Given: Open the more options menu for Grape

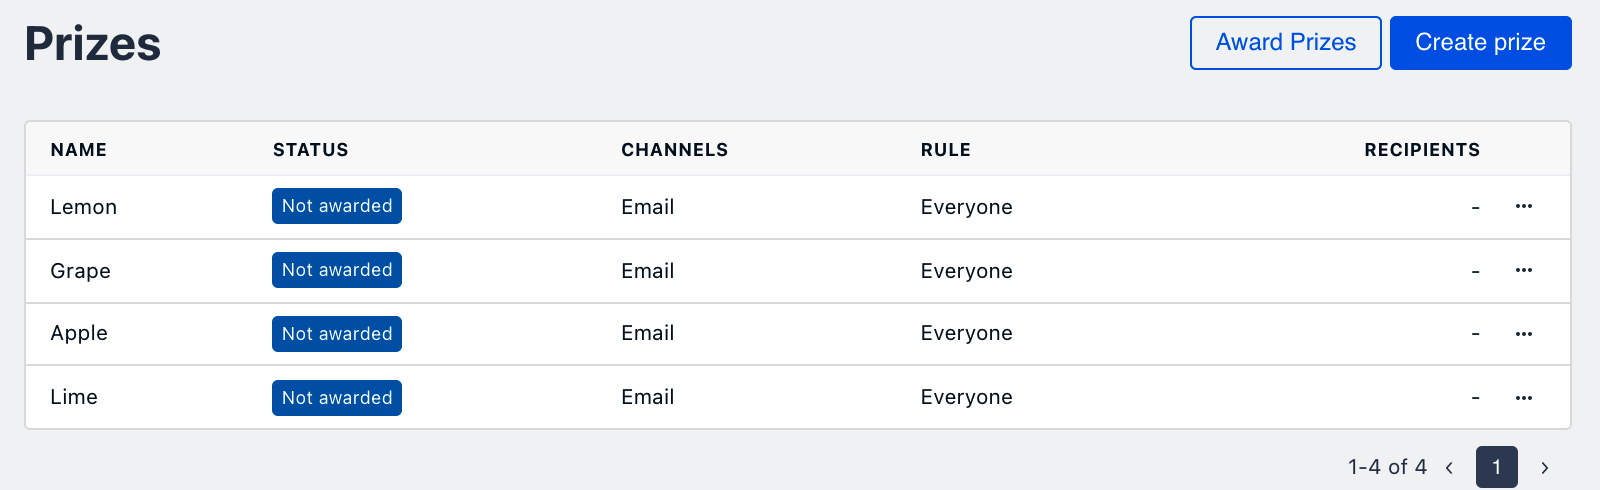Looking at the screenshot, I should tap(1523, 270).
